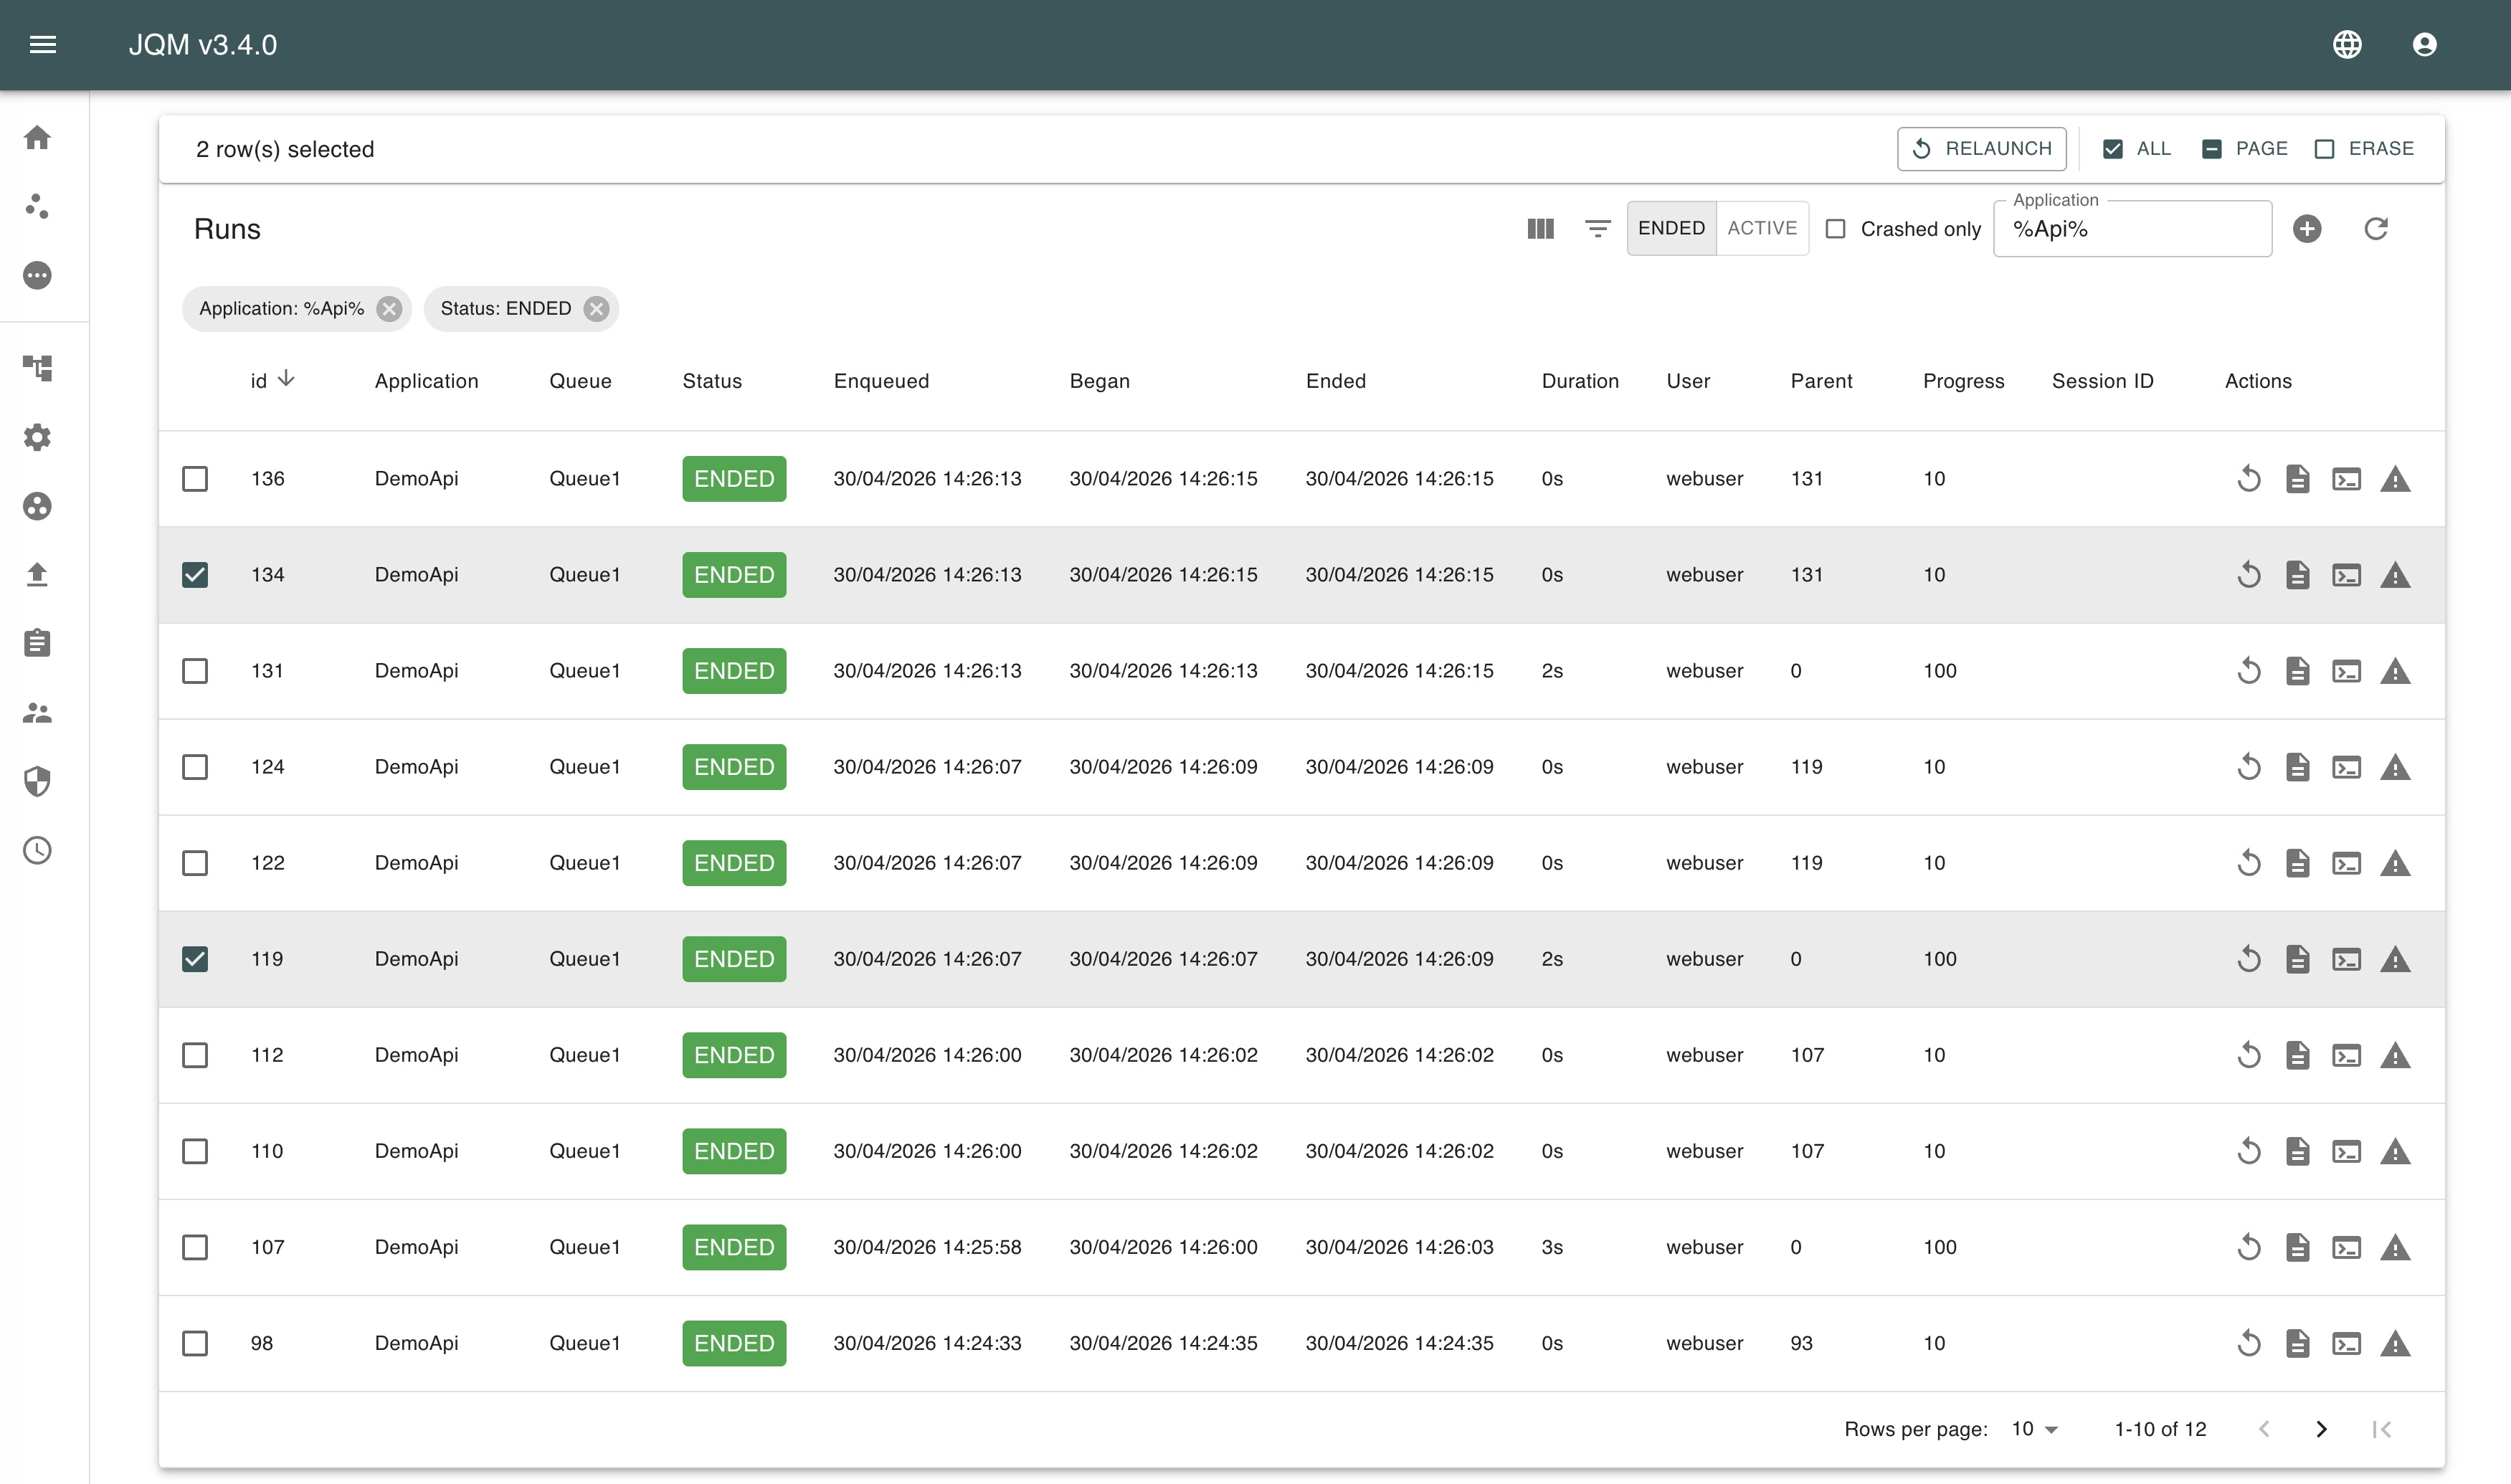This screenshot has width=2511, height=1484.
Task: Open the user account menu
Action: click(x=2424, y=44)
